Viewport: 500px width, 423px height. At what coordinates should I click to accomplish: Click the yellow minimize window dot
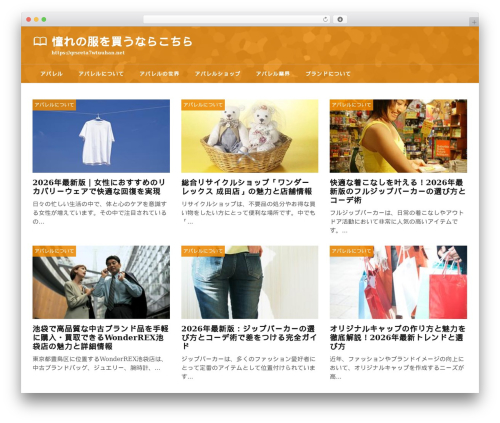tap(36, 20)
